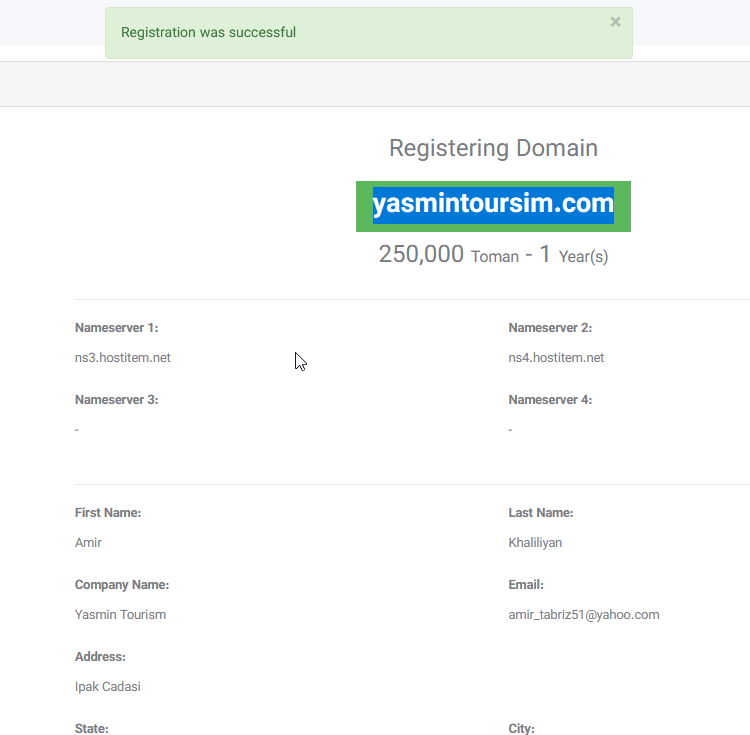
Task: Click the first name value Amir
Action: (x=88, y=543)
